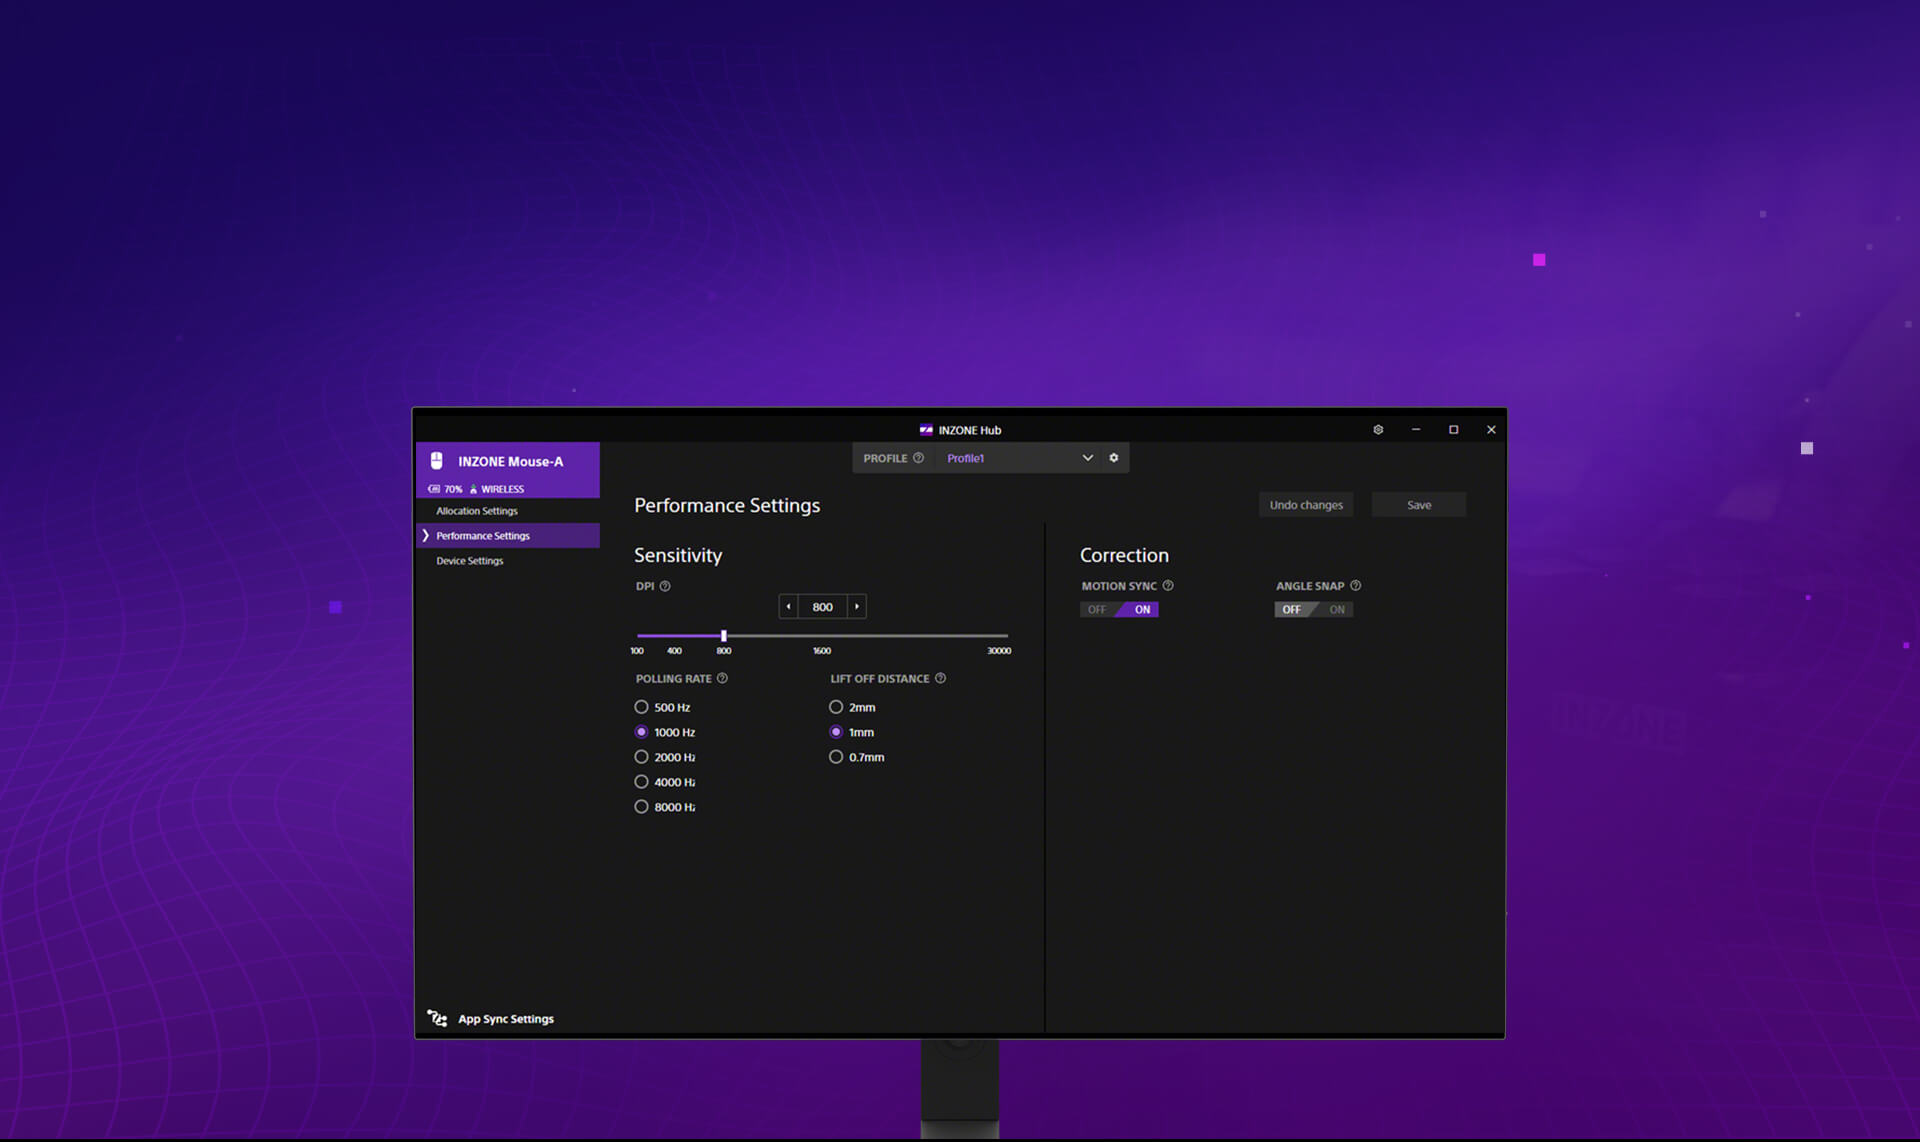Click the DPI help question mark icon
1920x1142 pixels.
[665, 586]
